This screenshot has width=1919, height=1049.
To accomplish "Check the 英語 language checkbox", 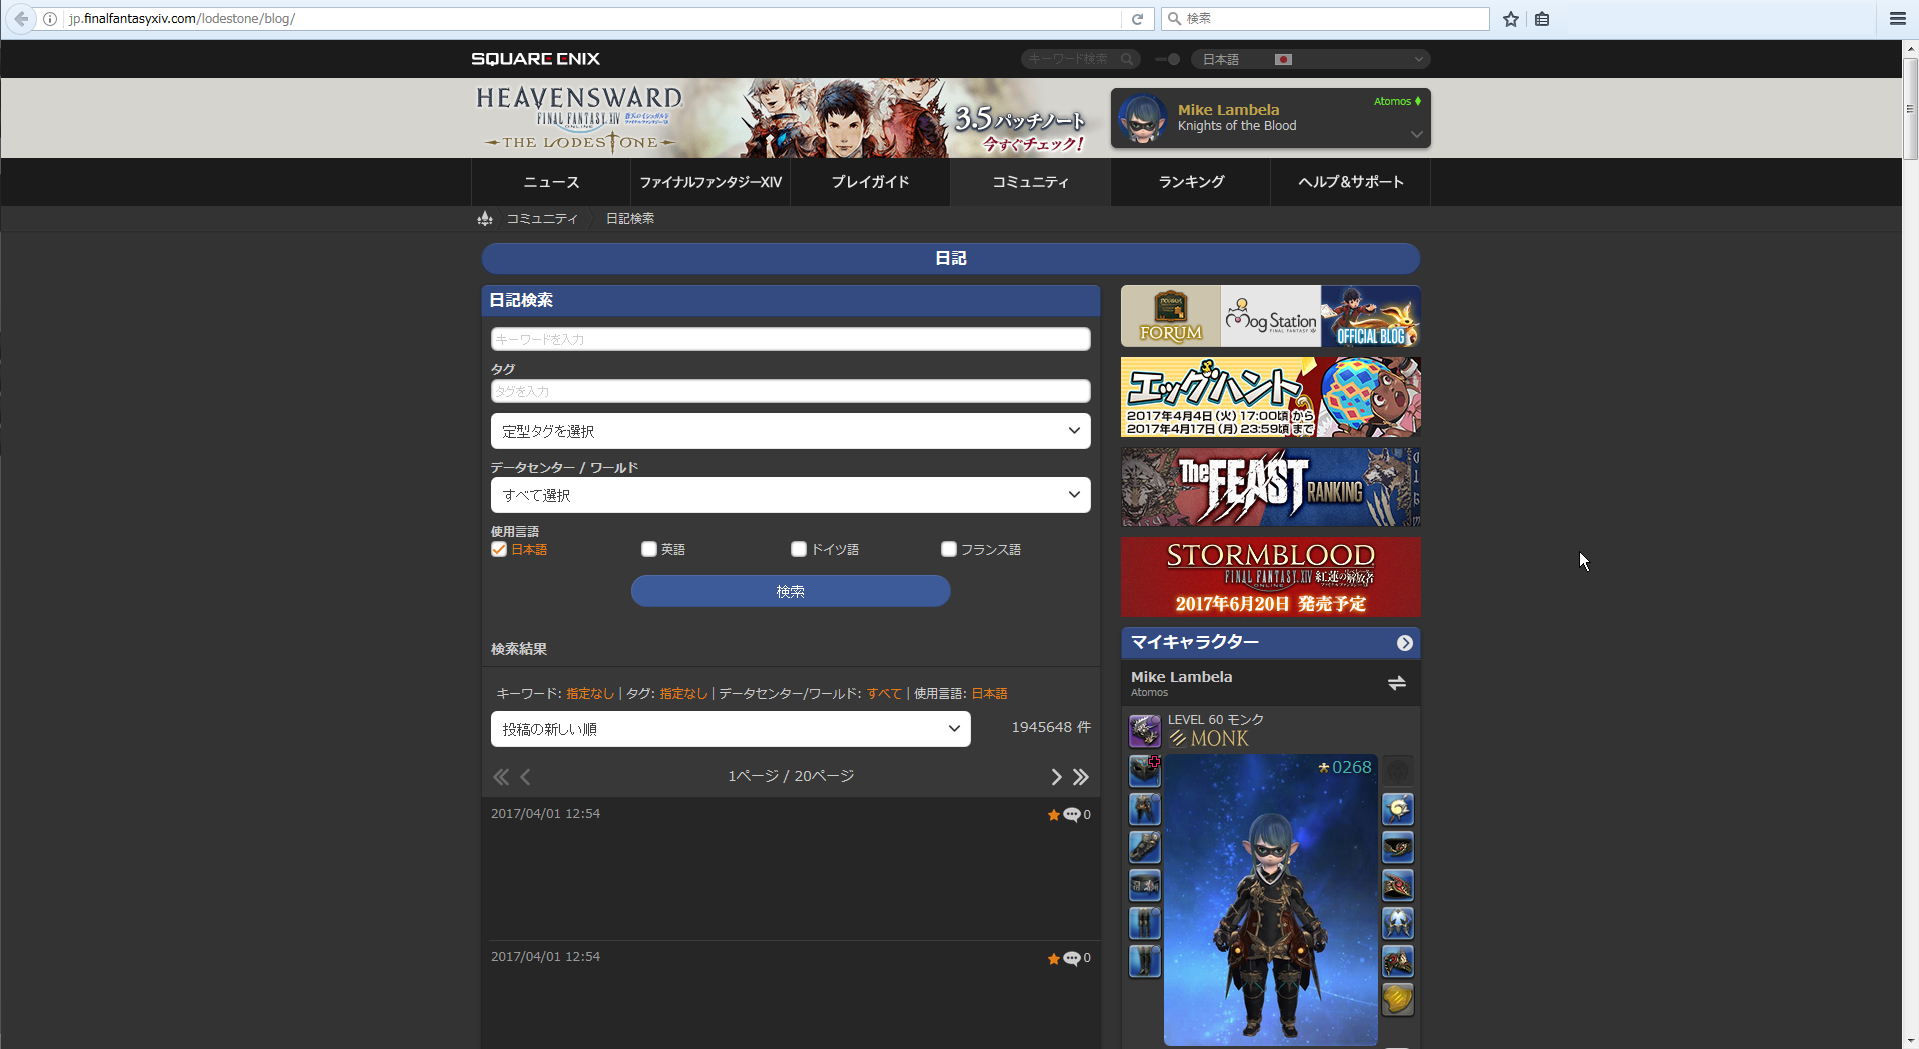I will click(x=649, y=549).
